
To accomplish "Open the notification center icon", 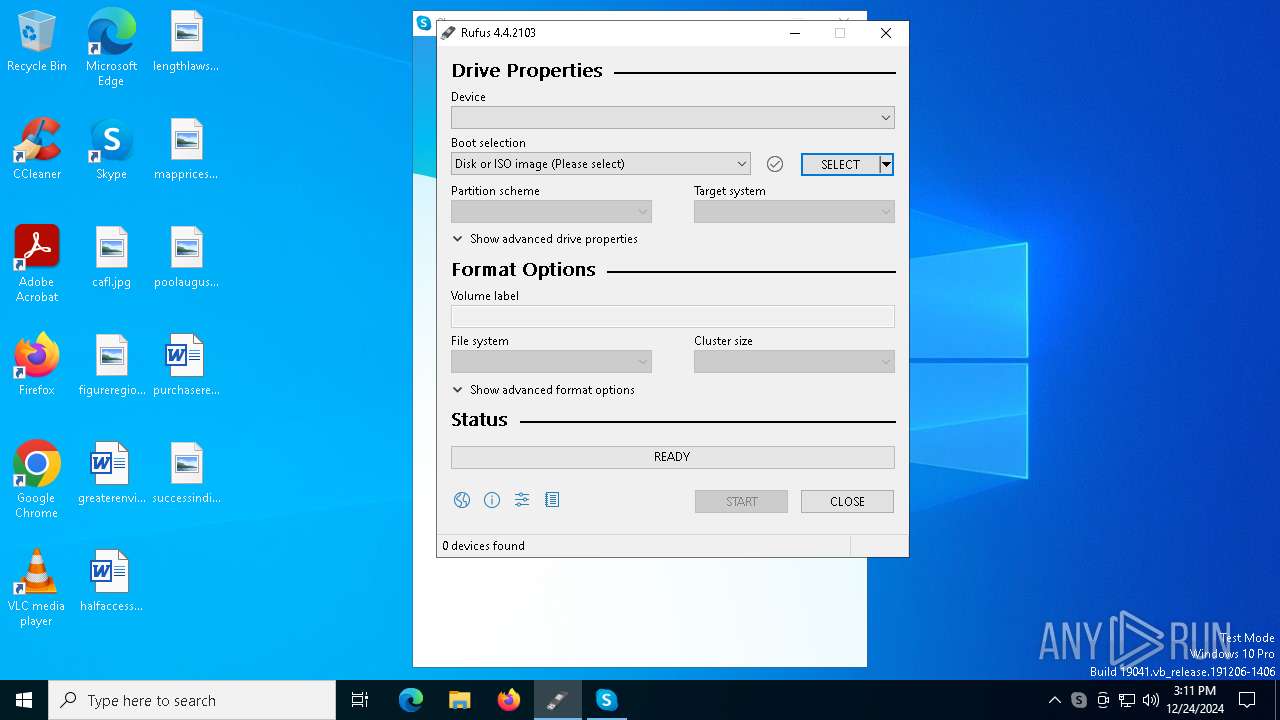I will click(x=1247, y=700).
